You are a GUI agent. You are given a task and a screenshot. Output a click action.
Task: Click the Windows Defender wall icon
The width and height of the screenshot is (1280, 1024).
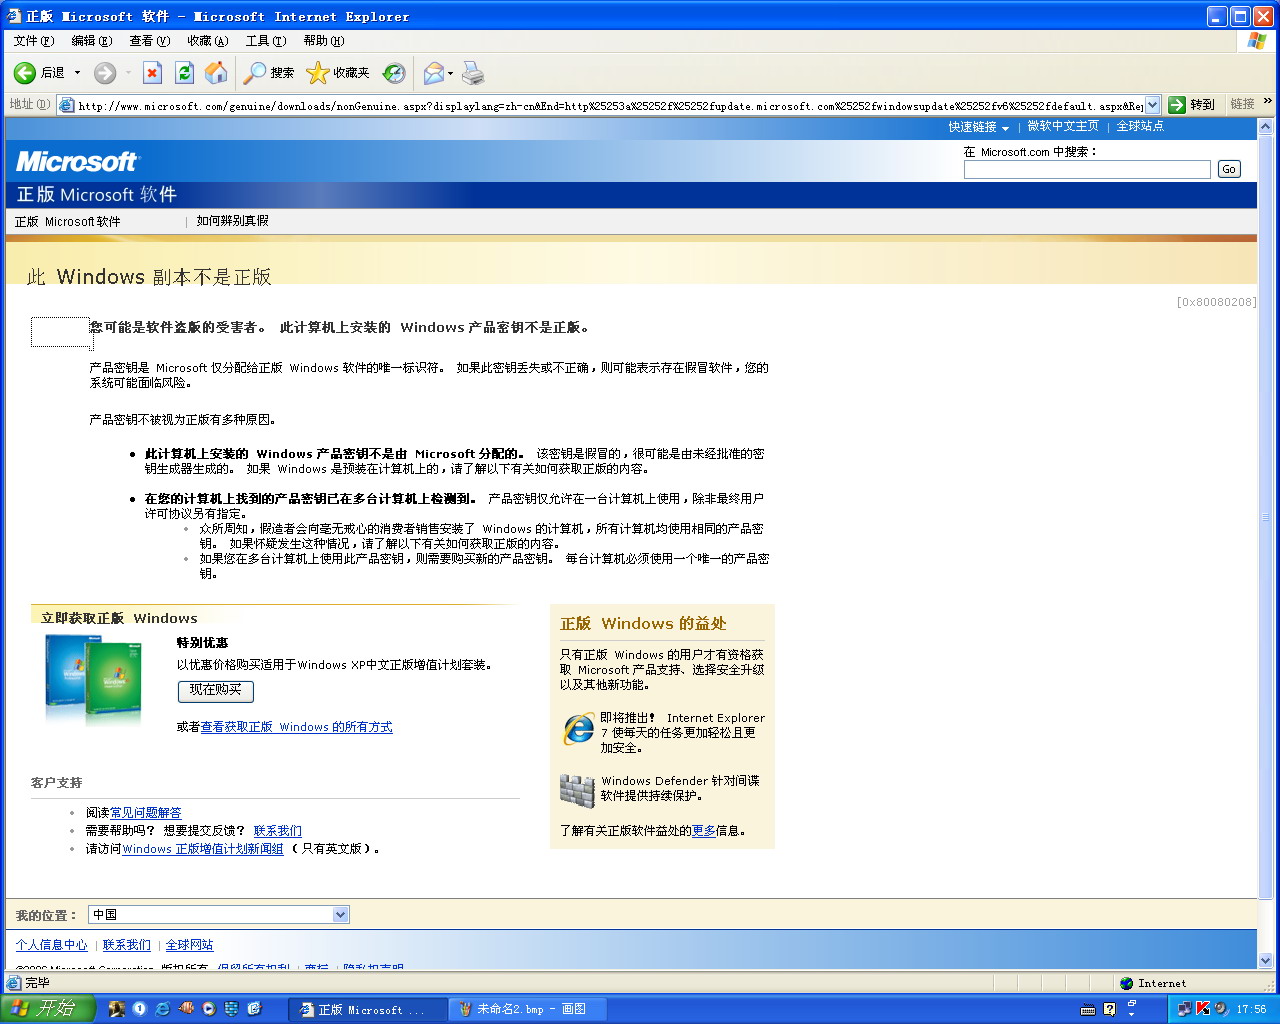[577, 791]
